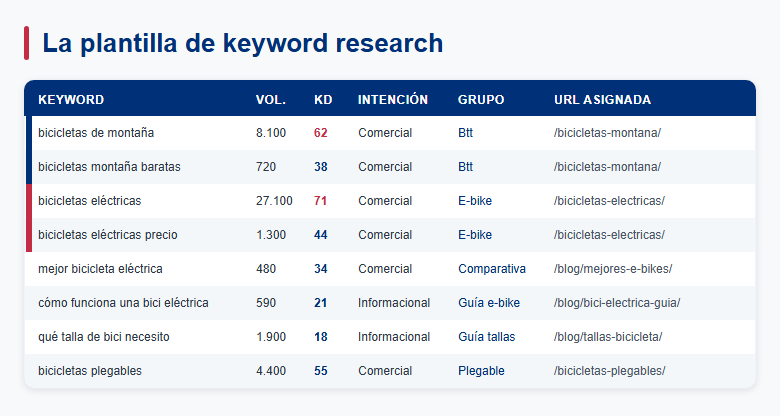Click the volume value 720
This screenshot has height=416, width=780.
pos(266,167)
